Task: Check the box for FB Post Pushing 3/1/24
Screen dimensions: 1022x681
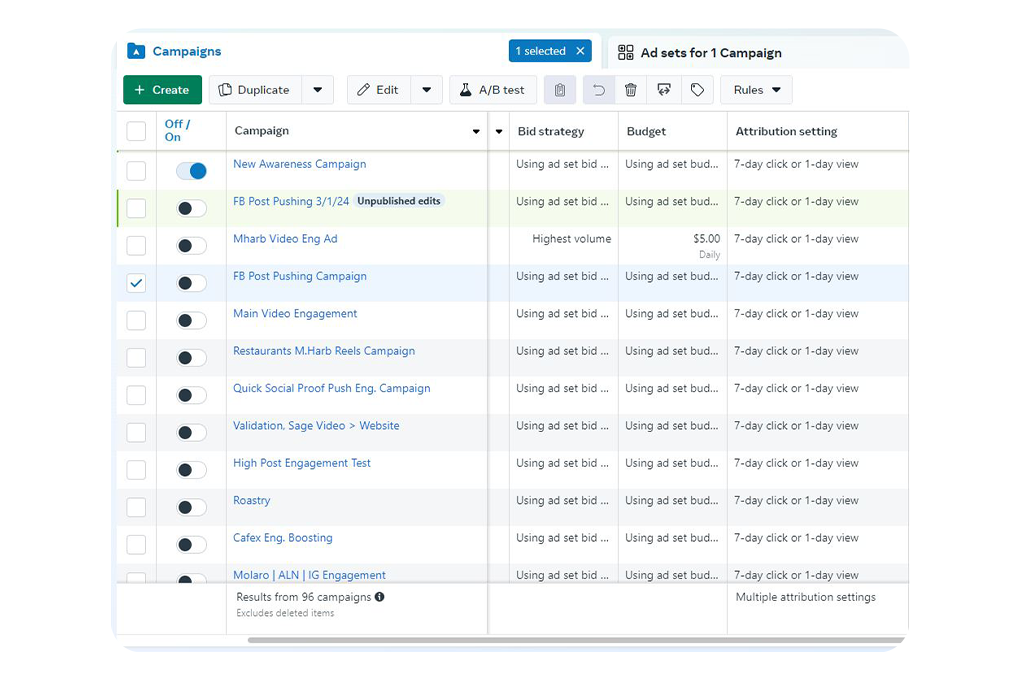Action: tap(136, 209)
